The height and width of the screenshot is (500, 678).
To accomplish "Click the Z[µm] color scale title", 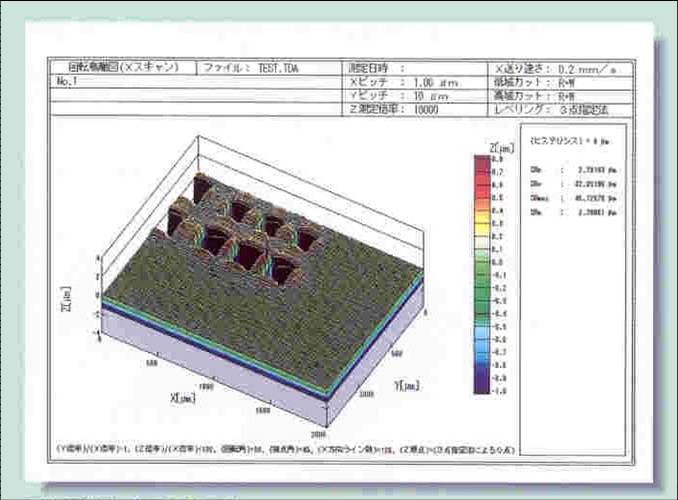I will [x=500, y=147].
